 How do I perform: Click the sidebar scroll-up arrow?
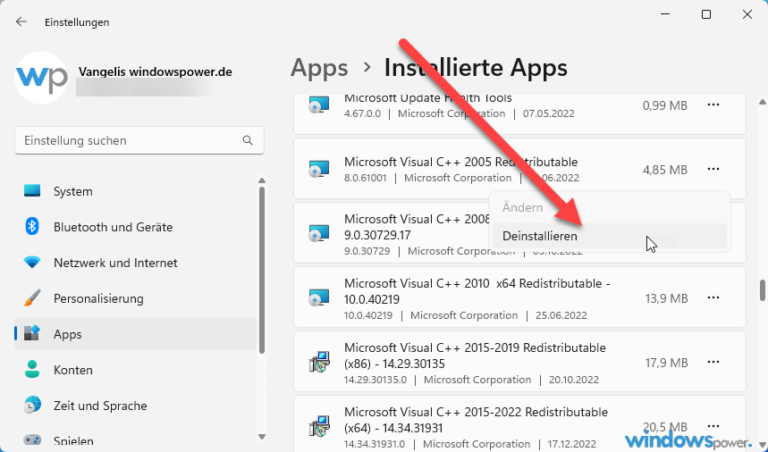pos(262,181)
